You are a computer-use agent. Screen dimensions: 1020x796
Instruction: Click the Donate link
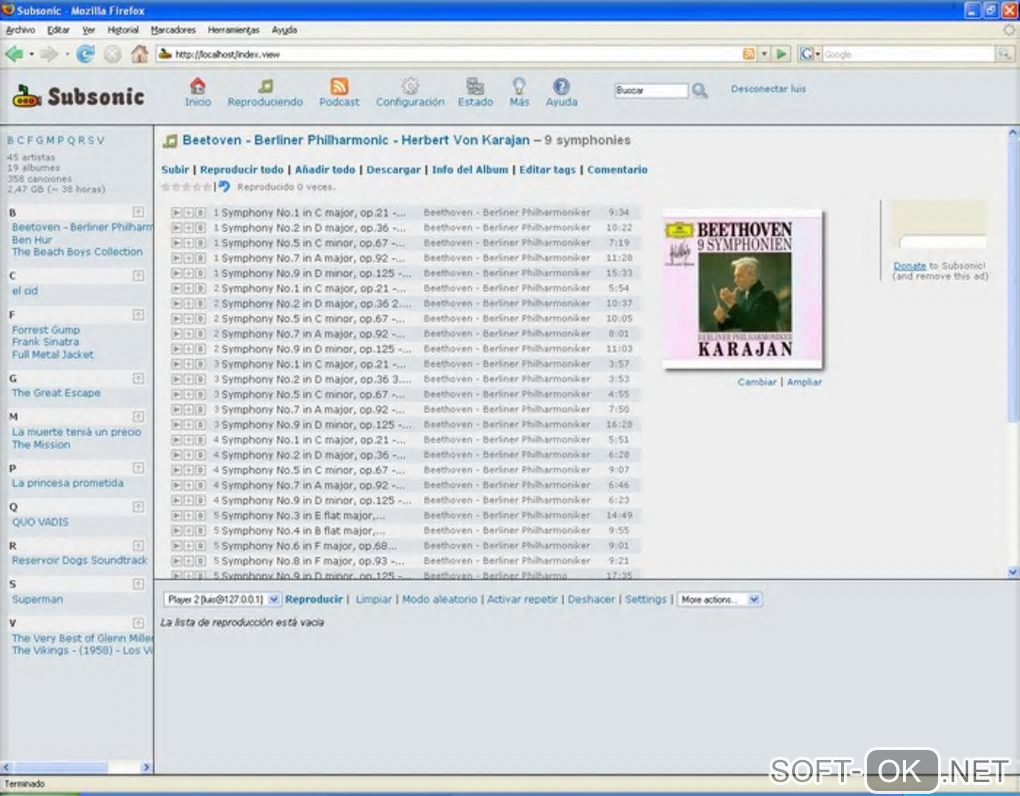tap(909, 266)
